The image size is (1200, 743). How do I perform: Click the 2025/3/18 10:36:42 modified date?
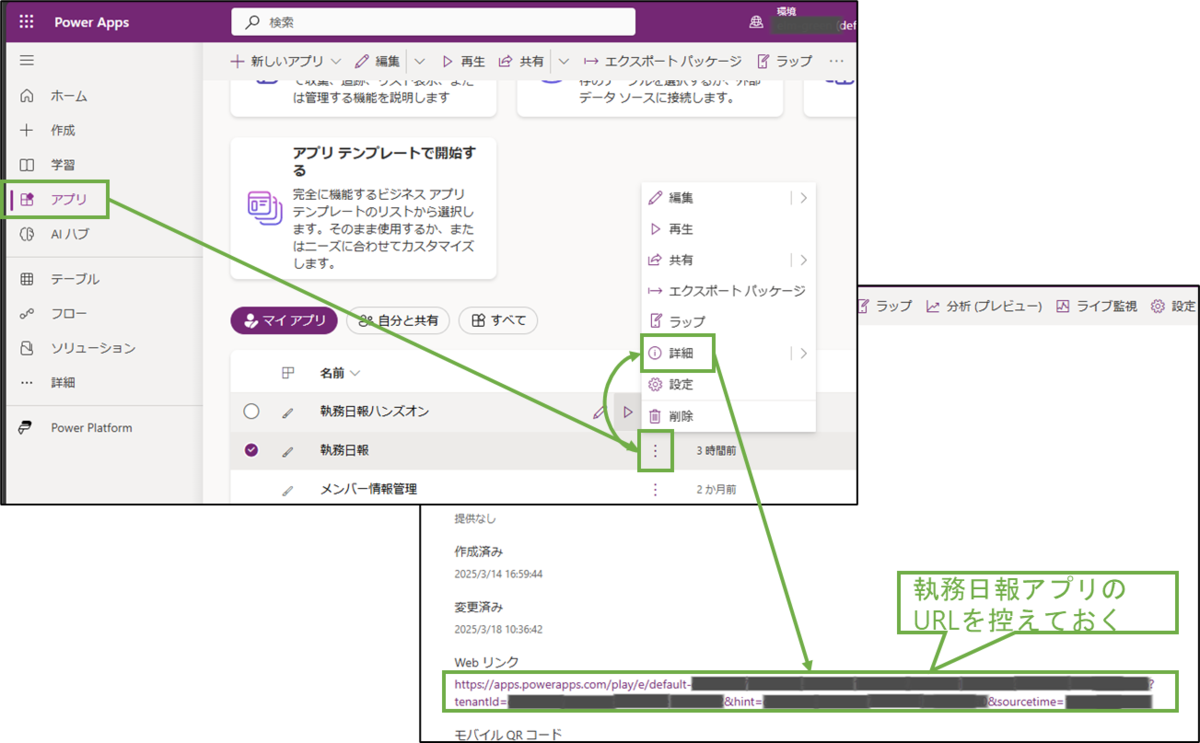(x=498, y=630)
